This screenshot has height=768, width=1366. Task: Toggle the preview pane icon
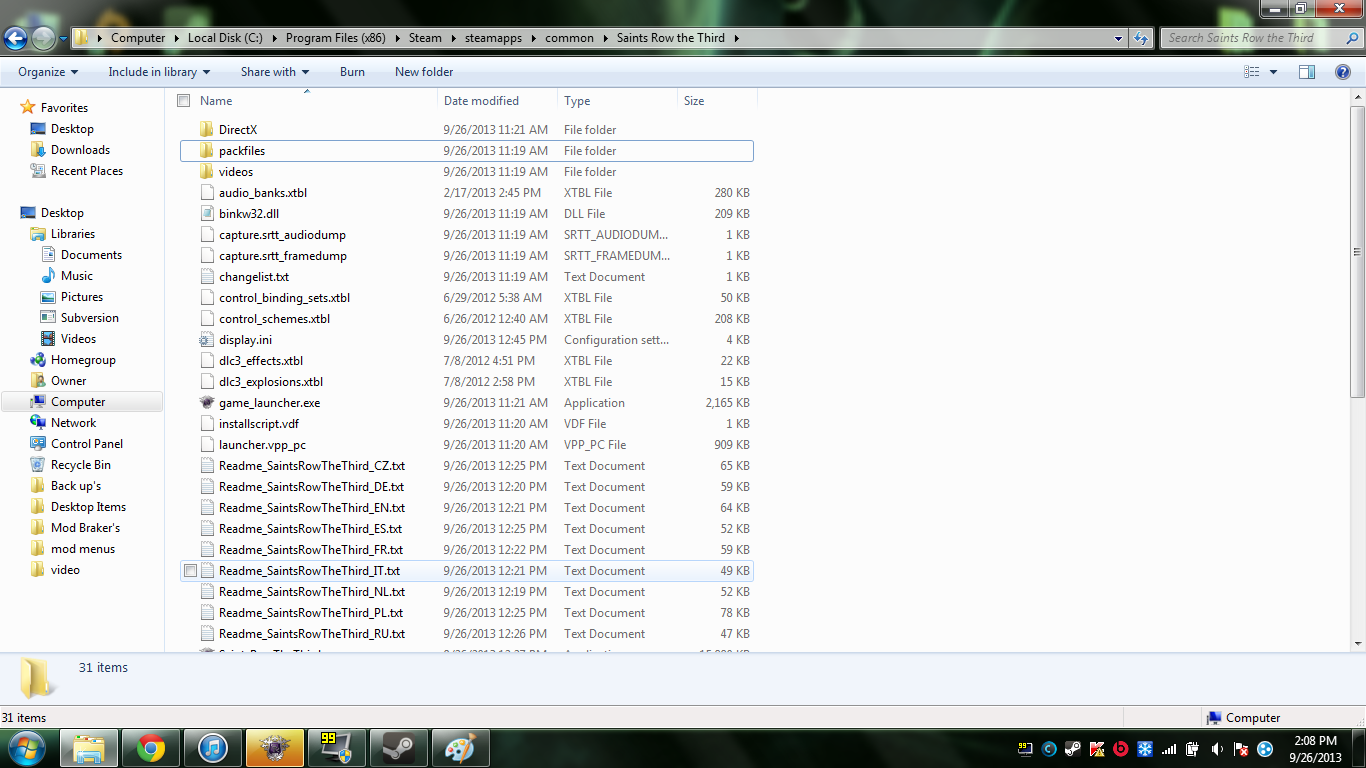(x=1307, y=72)
